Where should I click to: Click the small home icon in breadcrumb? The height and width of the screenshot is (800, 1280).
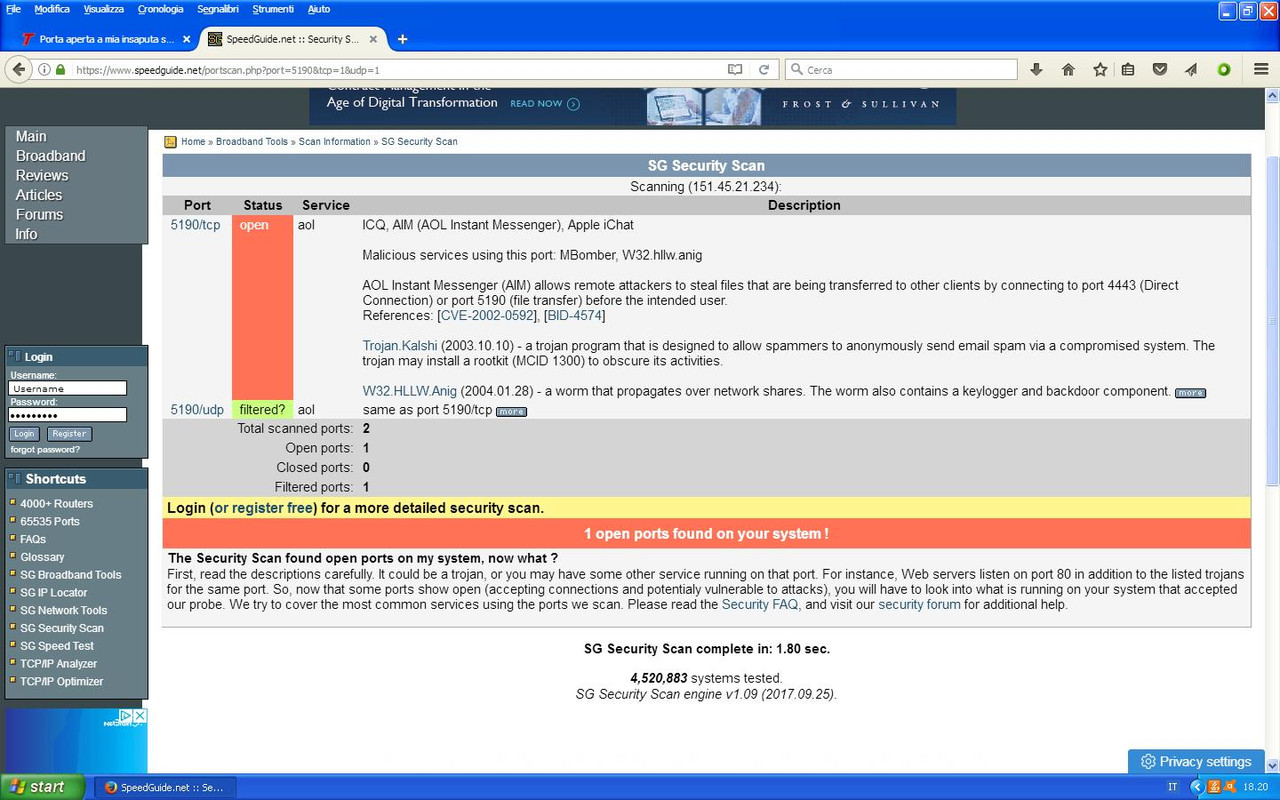point(170,142)
